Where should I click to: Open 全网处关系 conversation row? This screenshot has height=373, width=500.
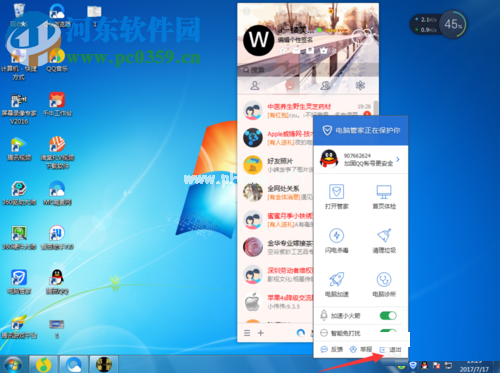[276, 192]
